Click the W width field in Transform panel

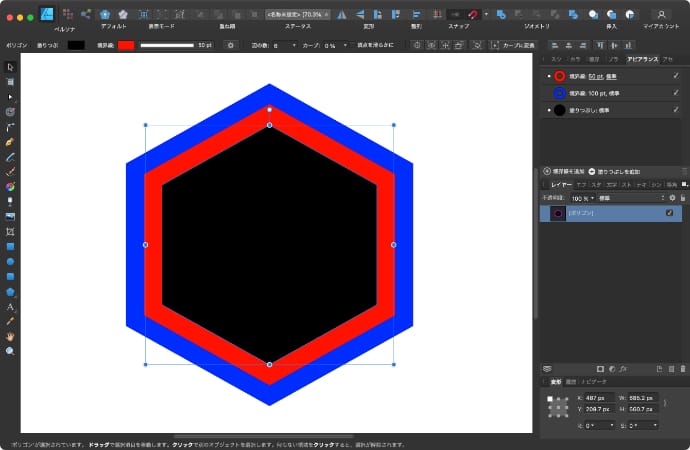(x=640, y=398)
